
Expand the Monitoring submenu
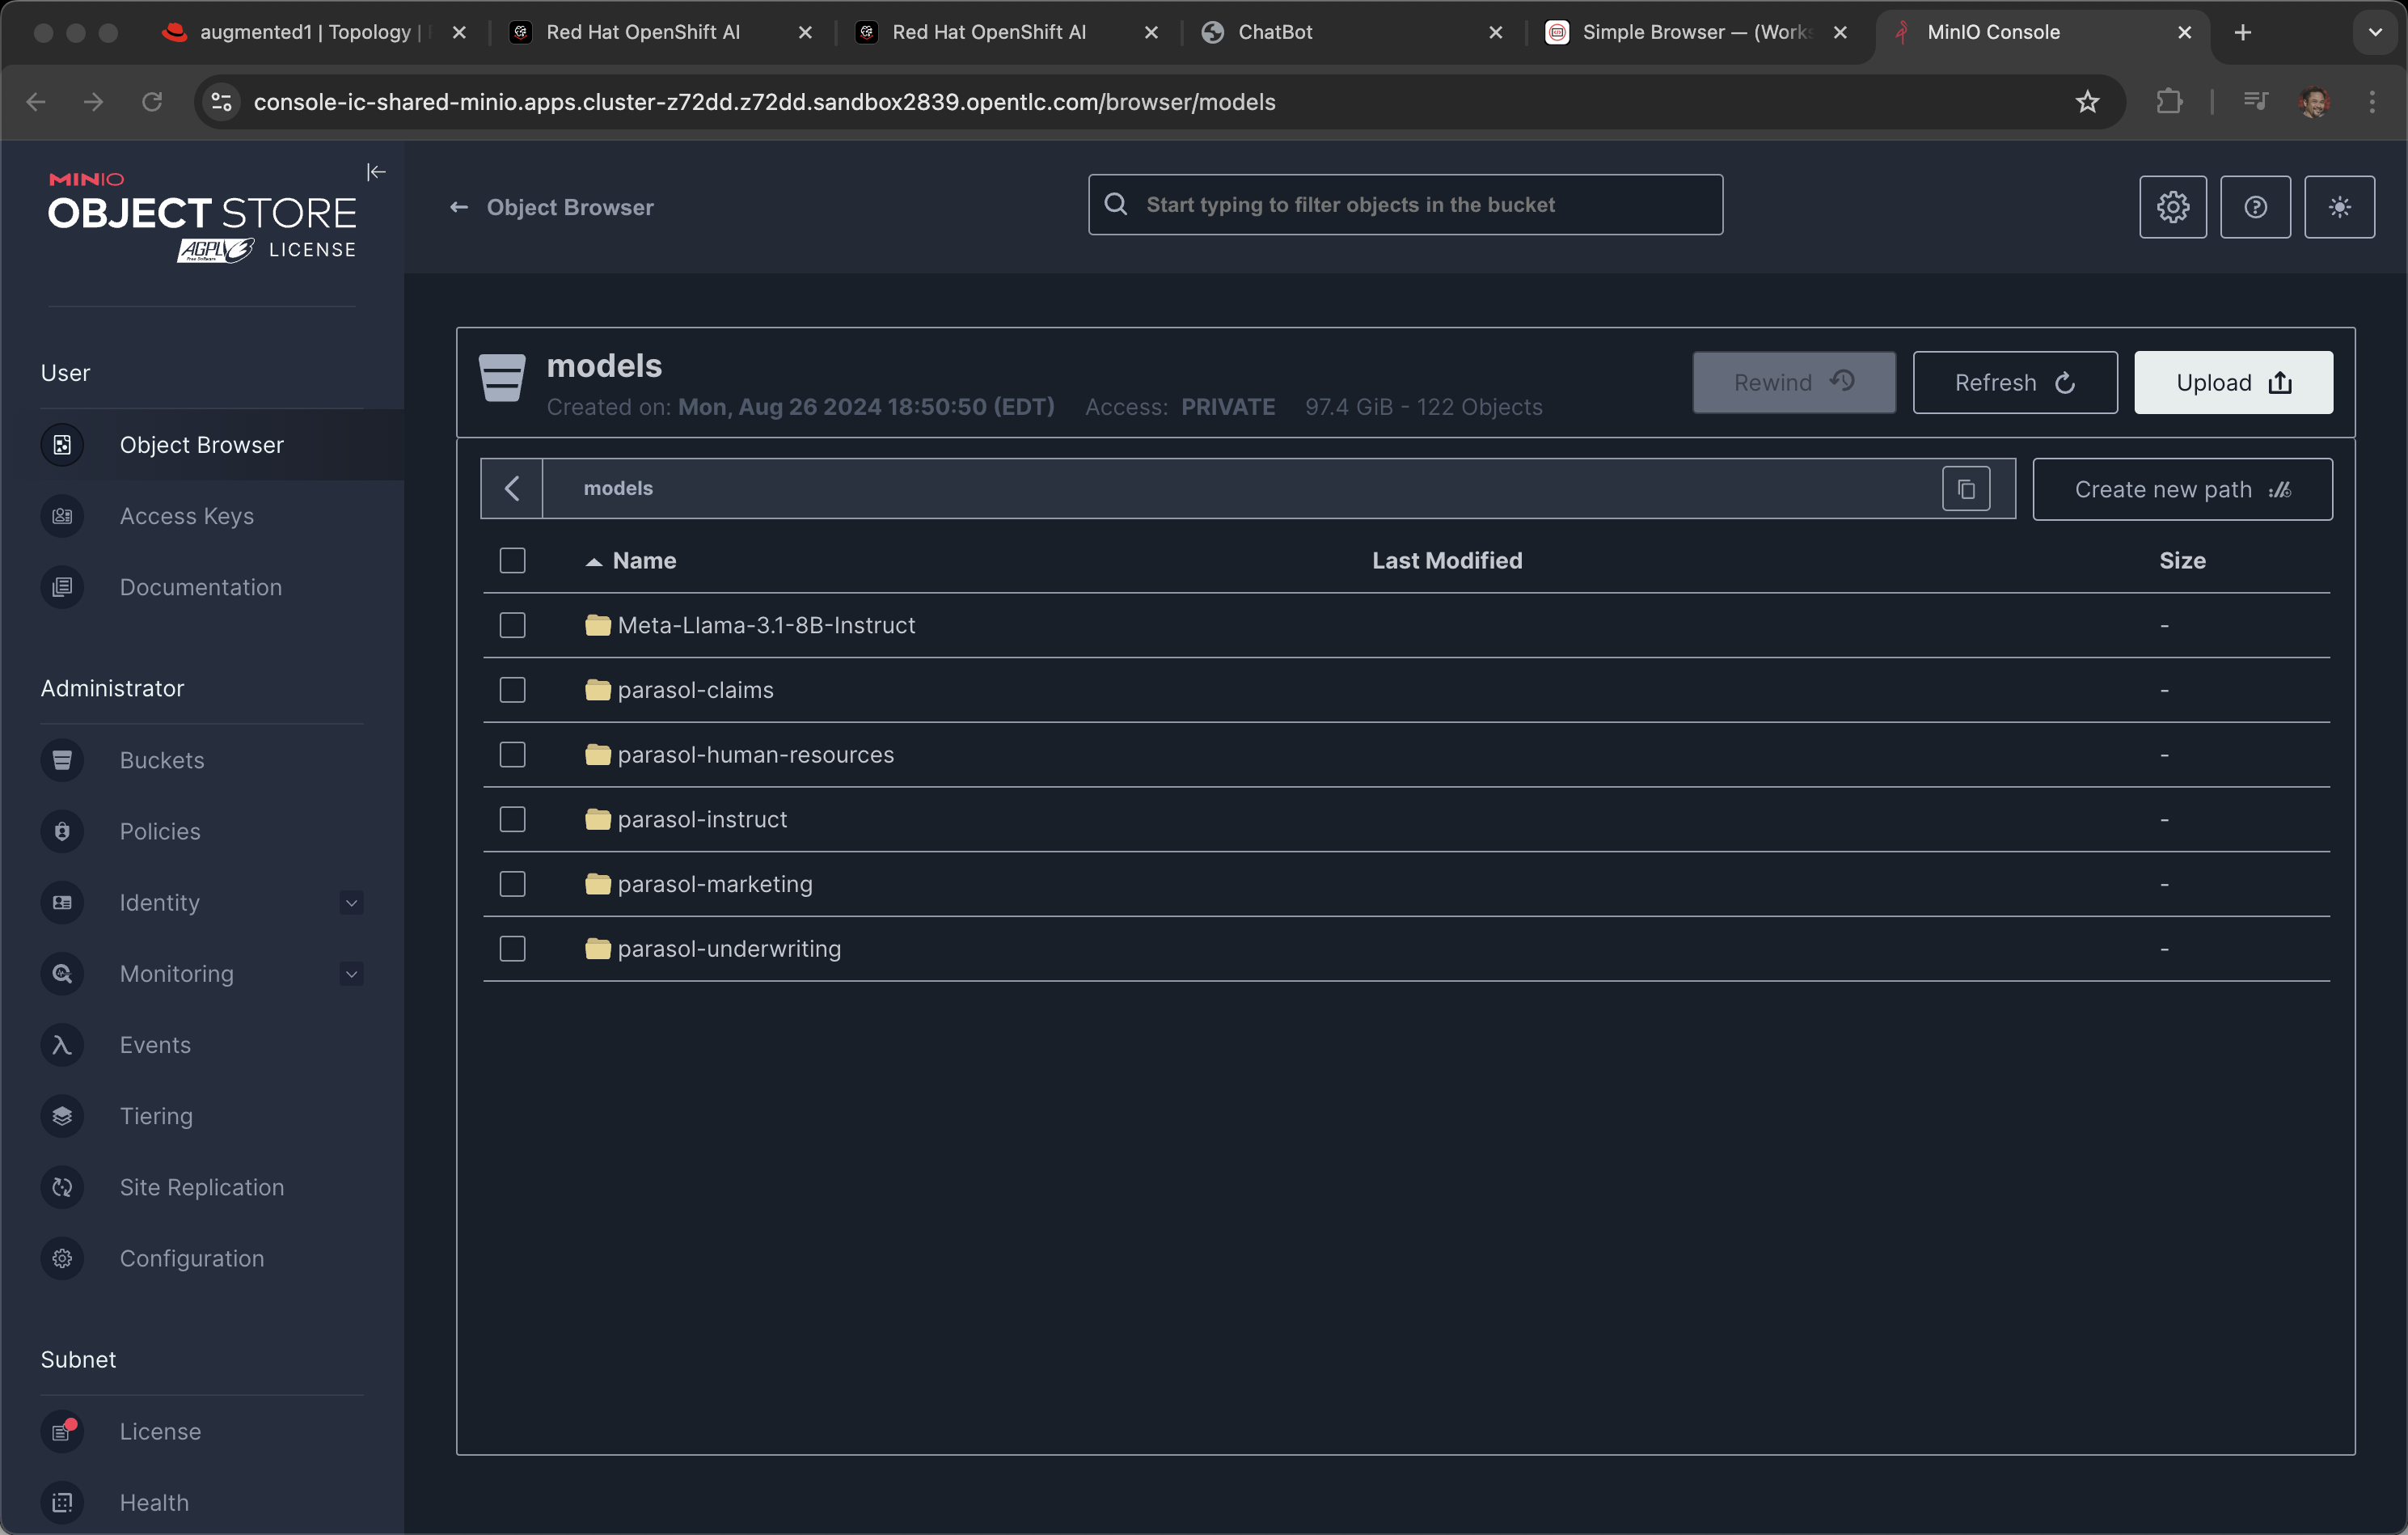[x=351, y=974]
